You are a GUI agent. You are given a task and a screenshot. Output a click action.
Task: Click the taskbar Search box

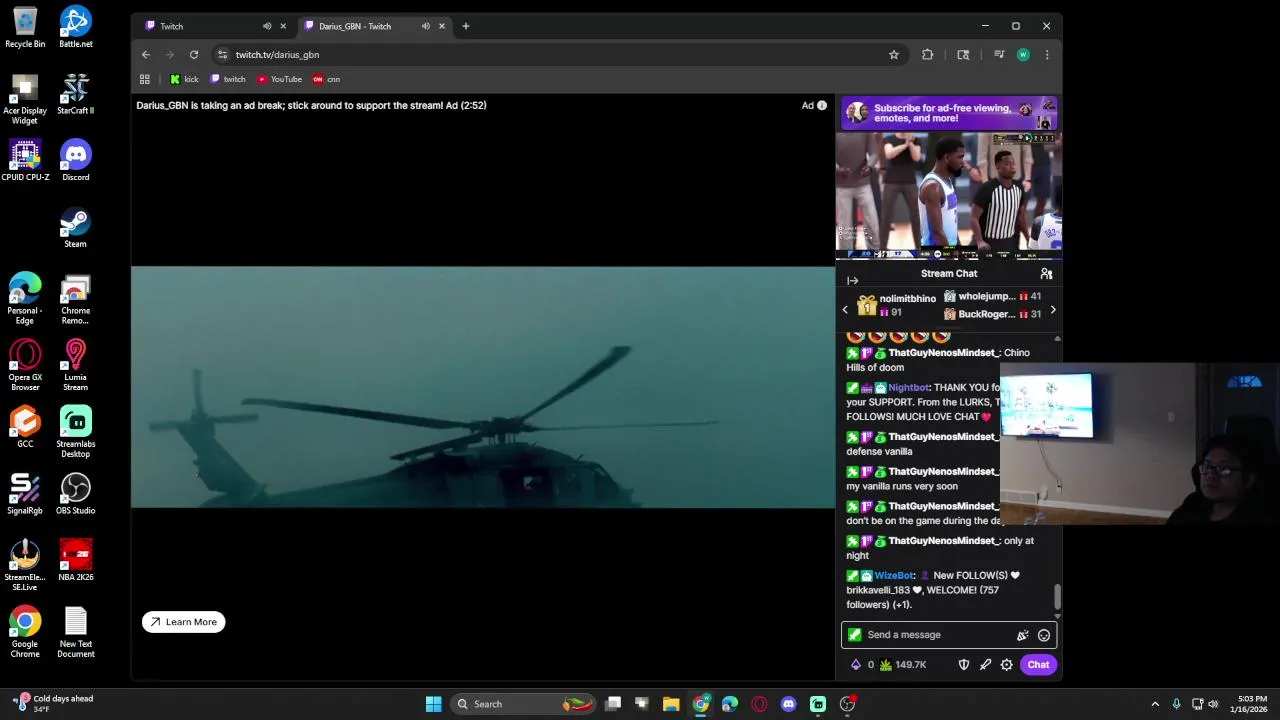(x=524, y=704)
